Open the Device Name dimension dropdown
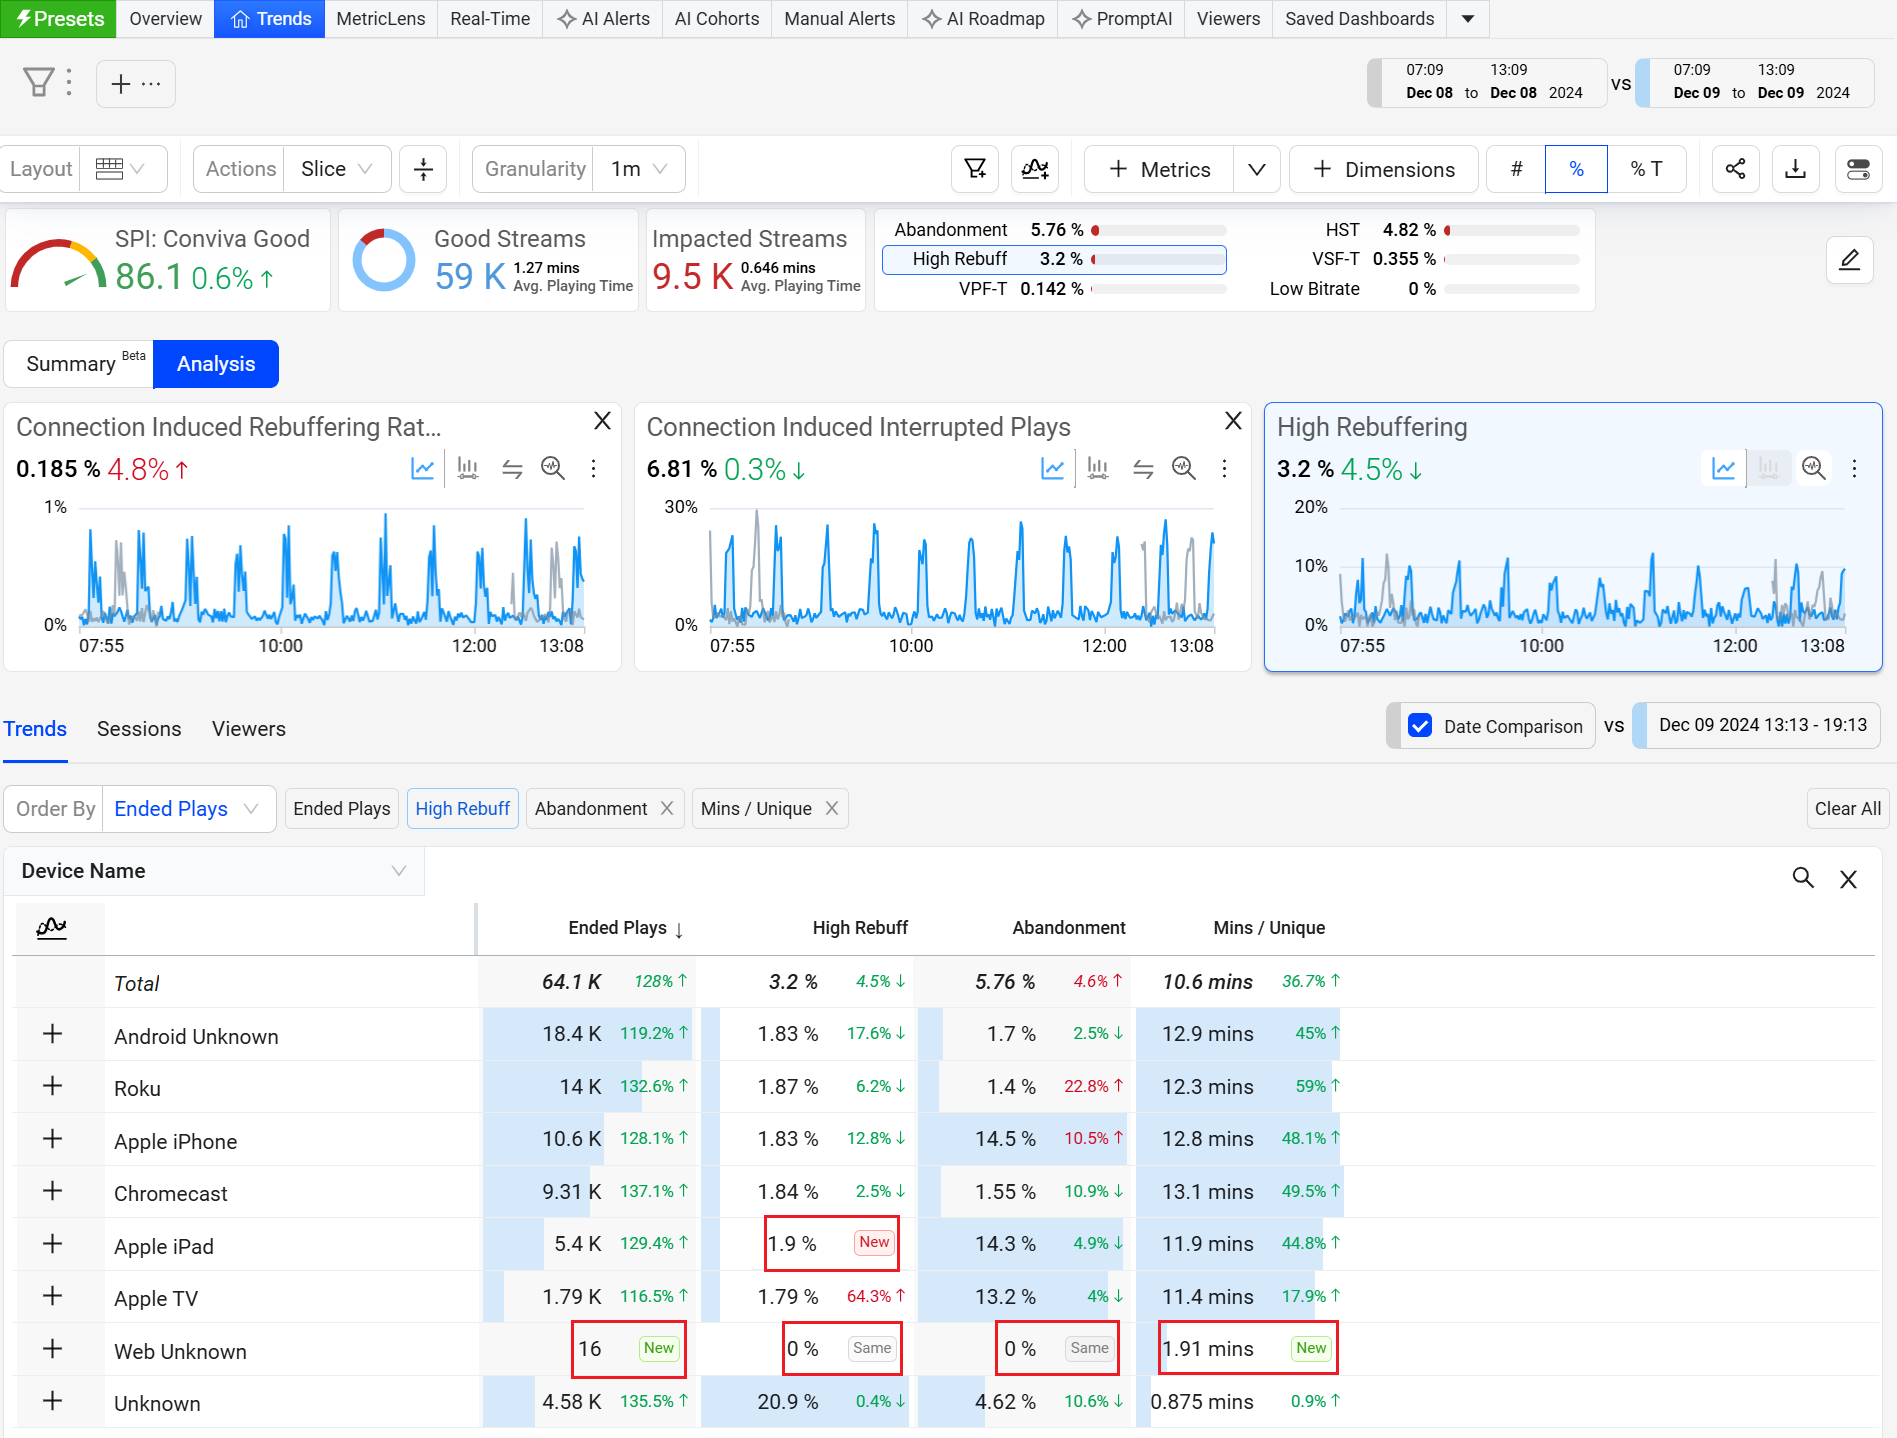The height and width of the screenshot is (1438, 1897). 214,871
